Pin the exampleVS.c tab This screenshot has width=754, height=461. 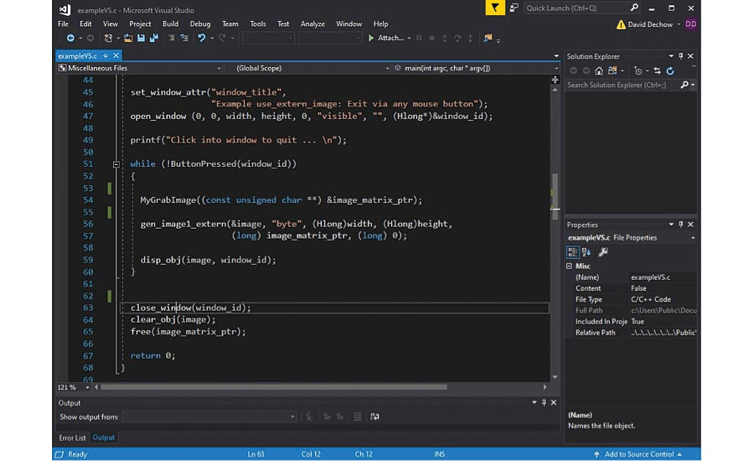point(105,56)
